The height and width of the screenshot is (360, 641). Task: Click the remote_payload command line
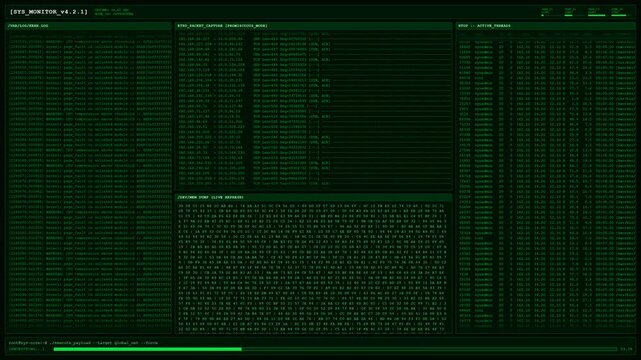coord(83,343)
